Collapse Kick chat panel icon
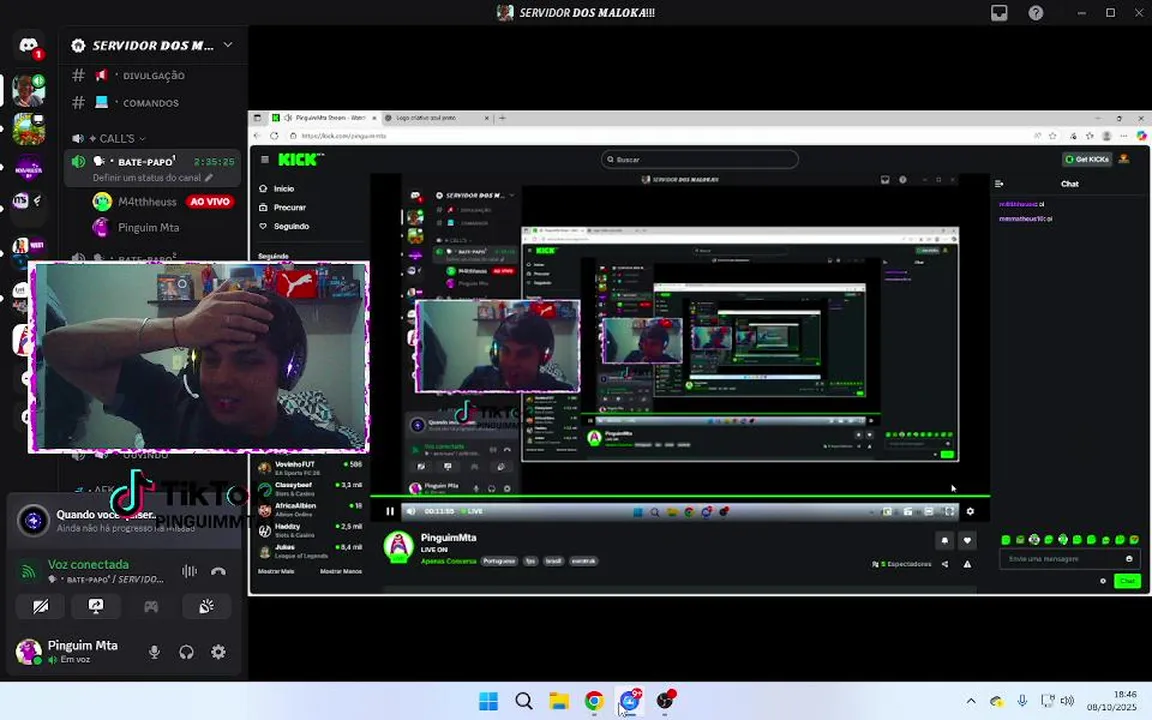 (x=999, y=184)
